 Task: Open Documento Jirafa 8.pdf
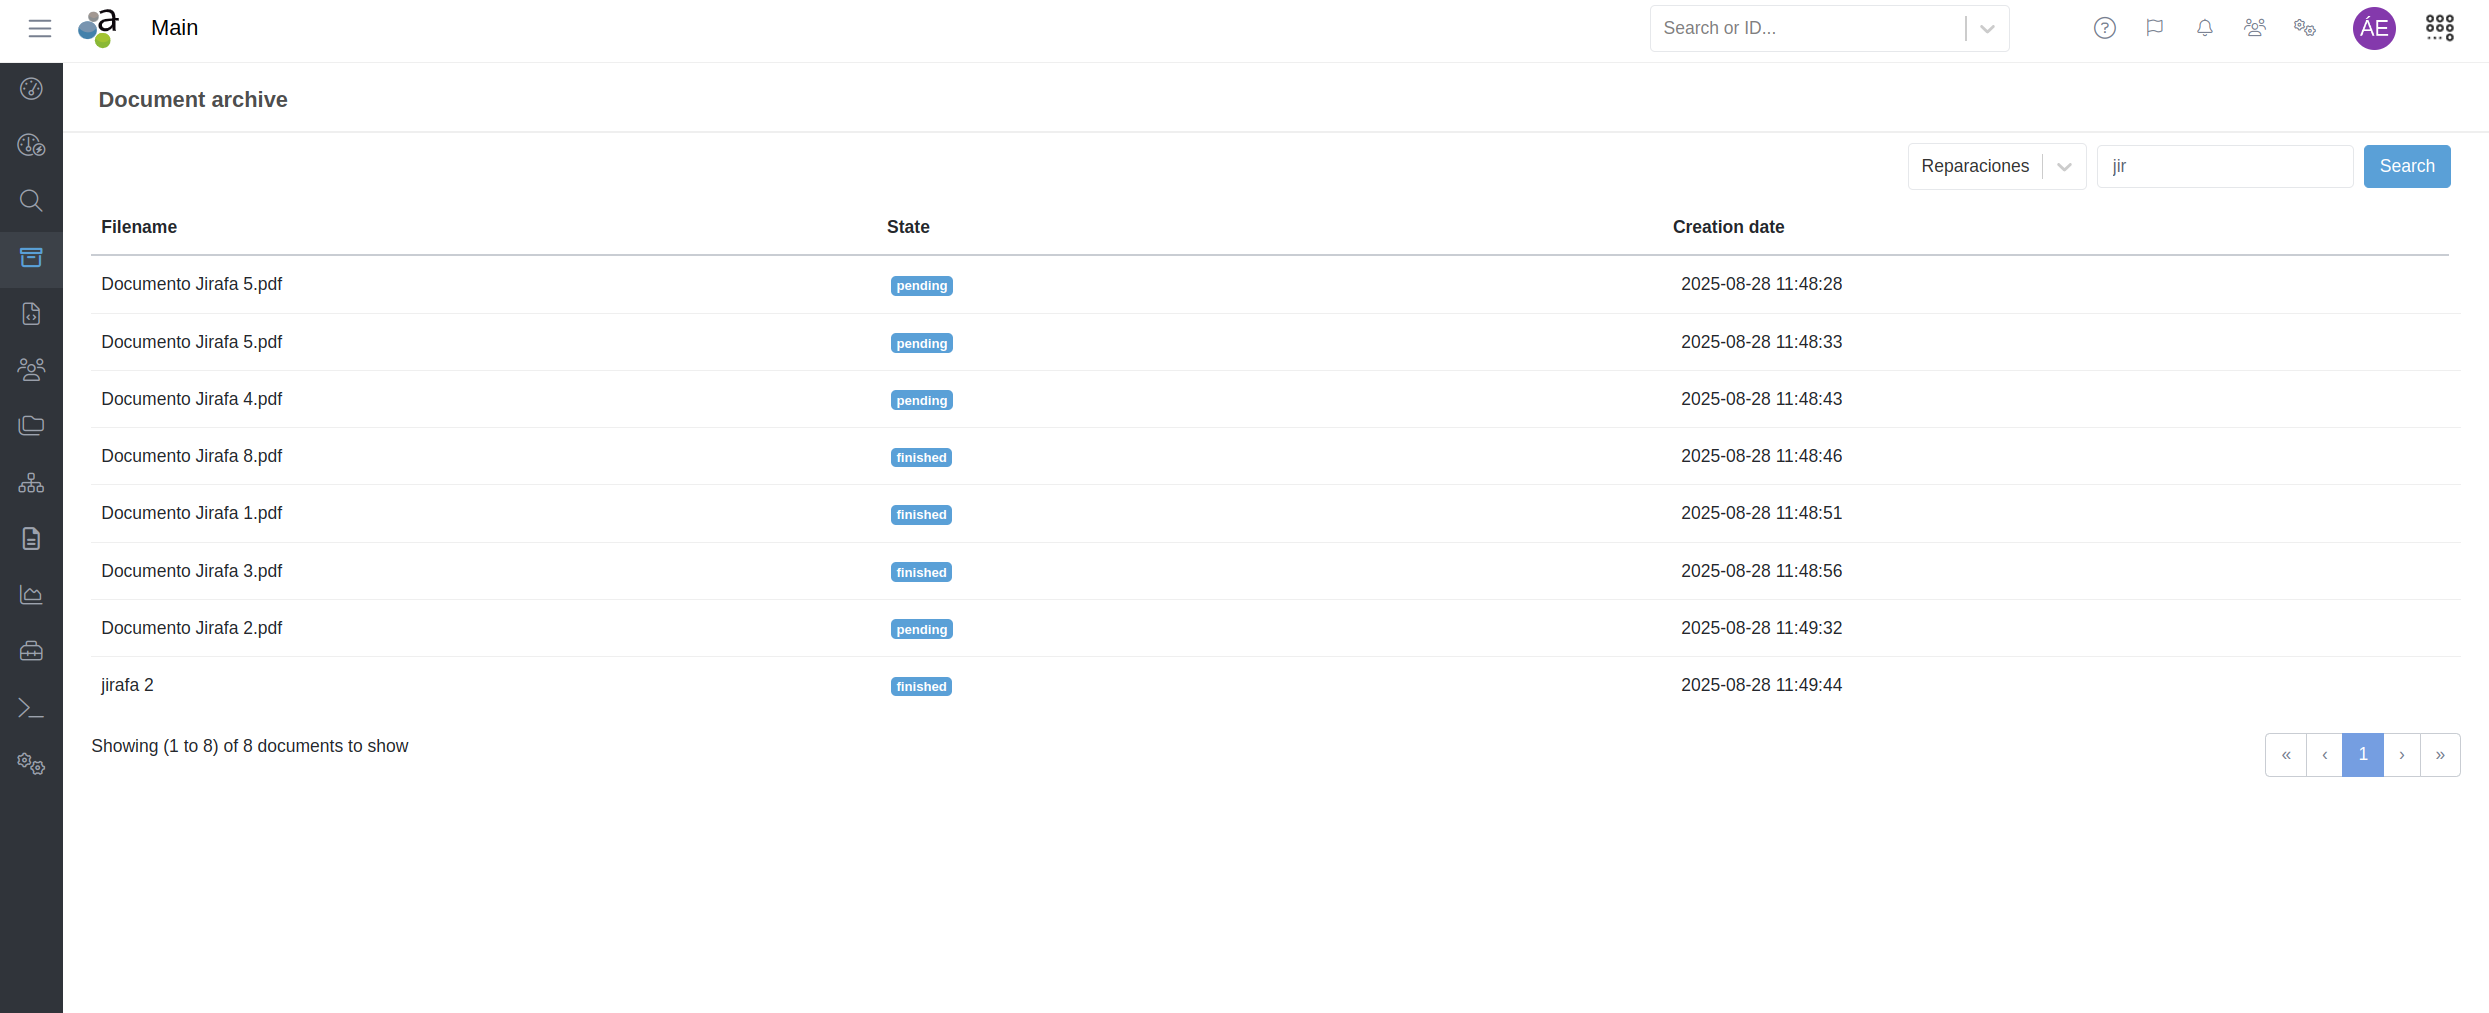point(191,456)
